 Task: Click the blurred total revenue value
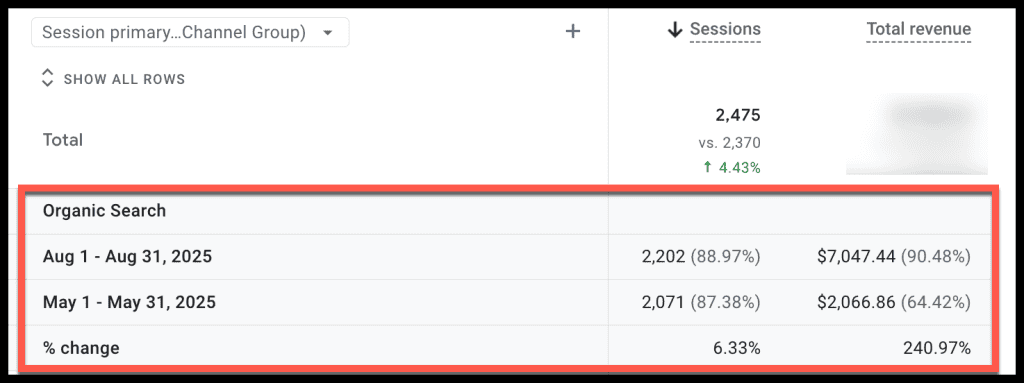(x=917, y=134)
